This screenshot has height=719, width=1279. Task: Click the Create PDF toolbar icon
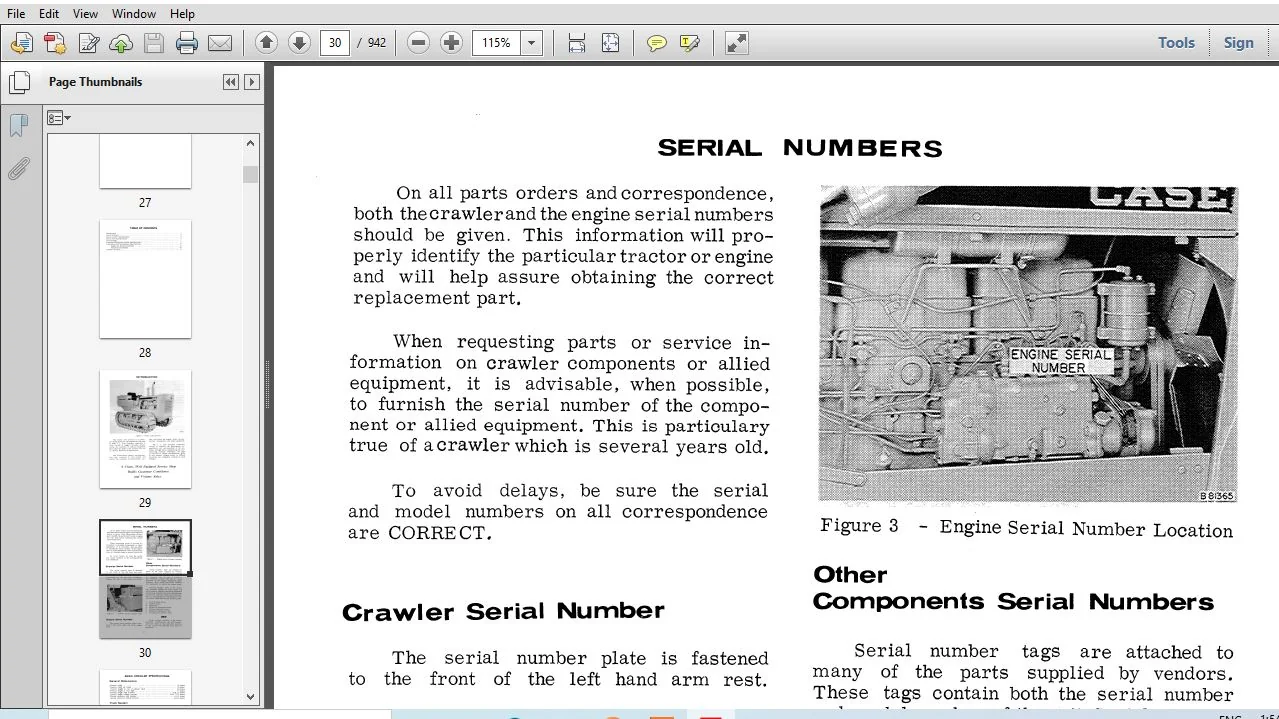55,43
